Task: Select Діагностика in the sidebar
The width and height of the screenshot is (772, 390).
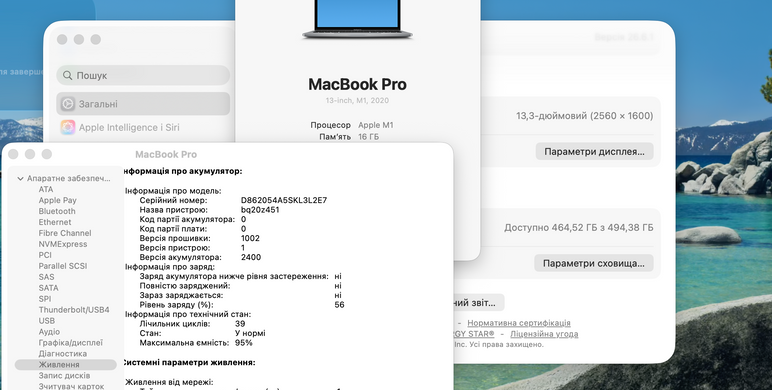Action: coord(63,354)
